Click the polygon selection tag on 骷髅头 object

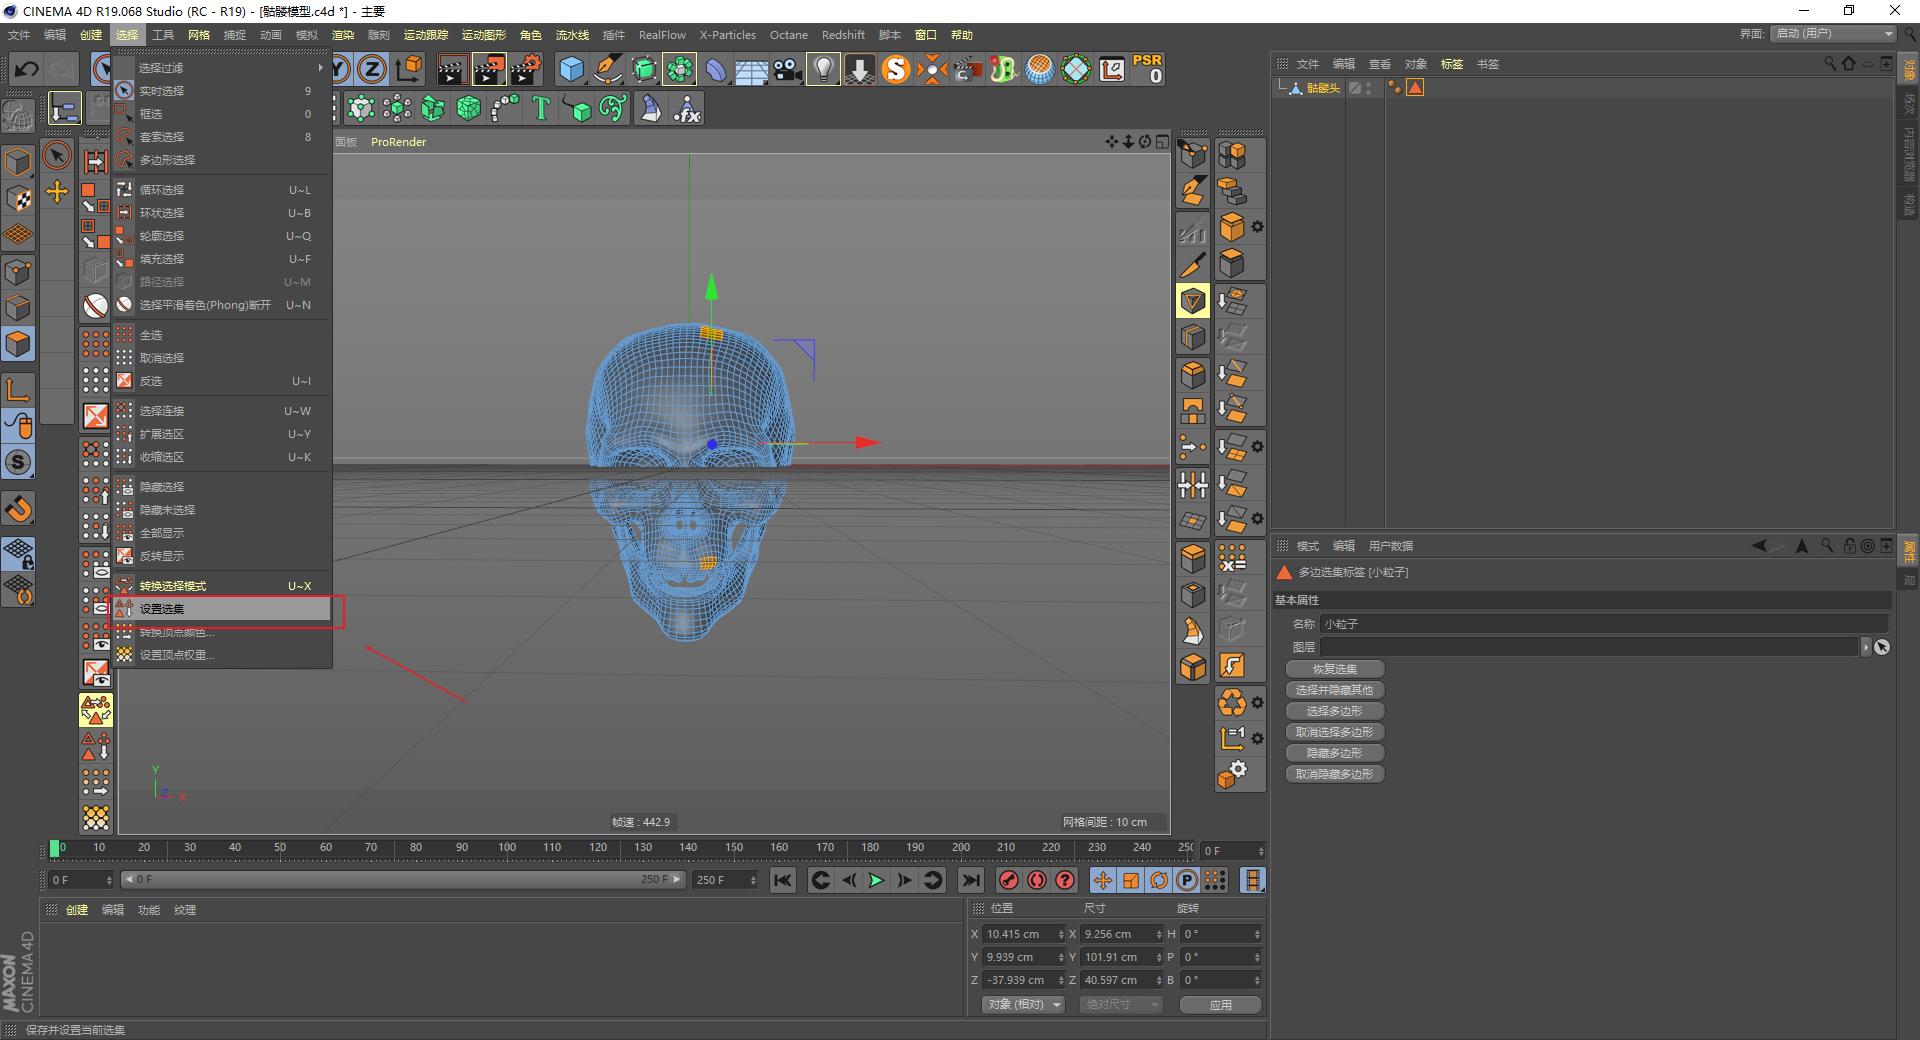(x=1415, y=88)
